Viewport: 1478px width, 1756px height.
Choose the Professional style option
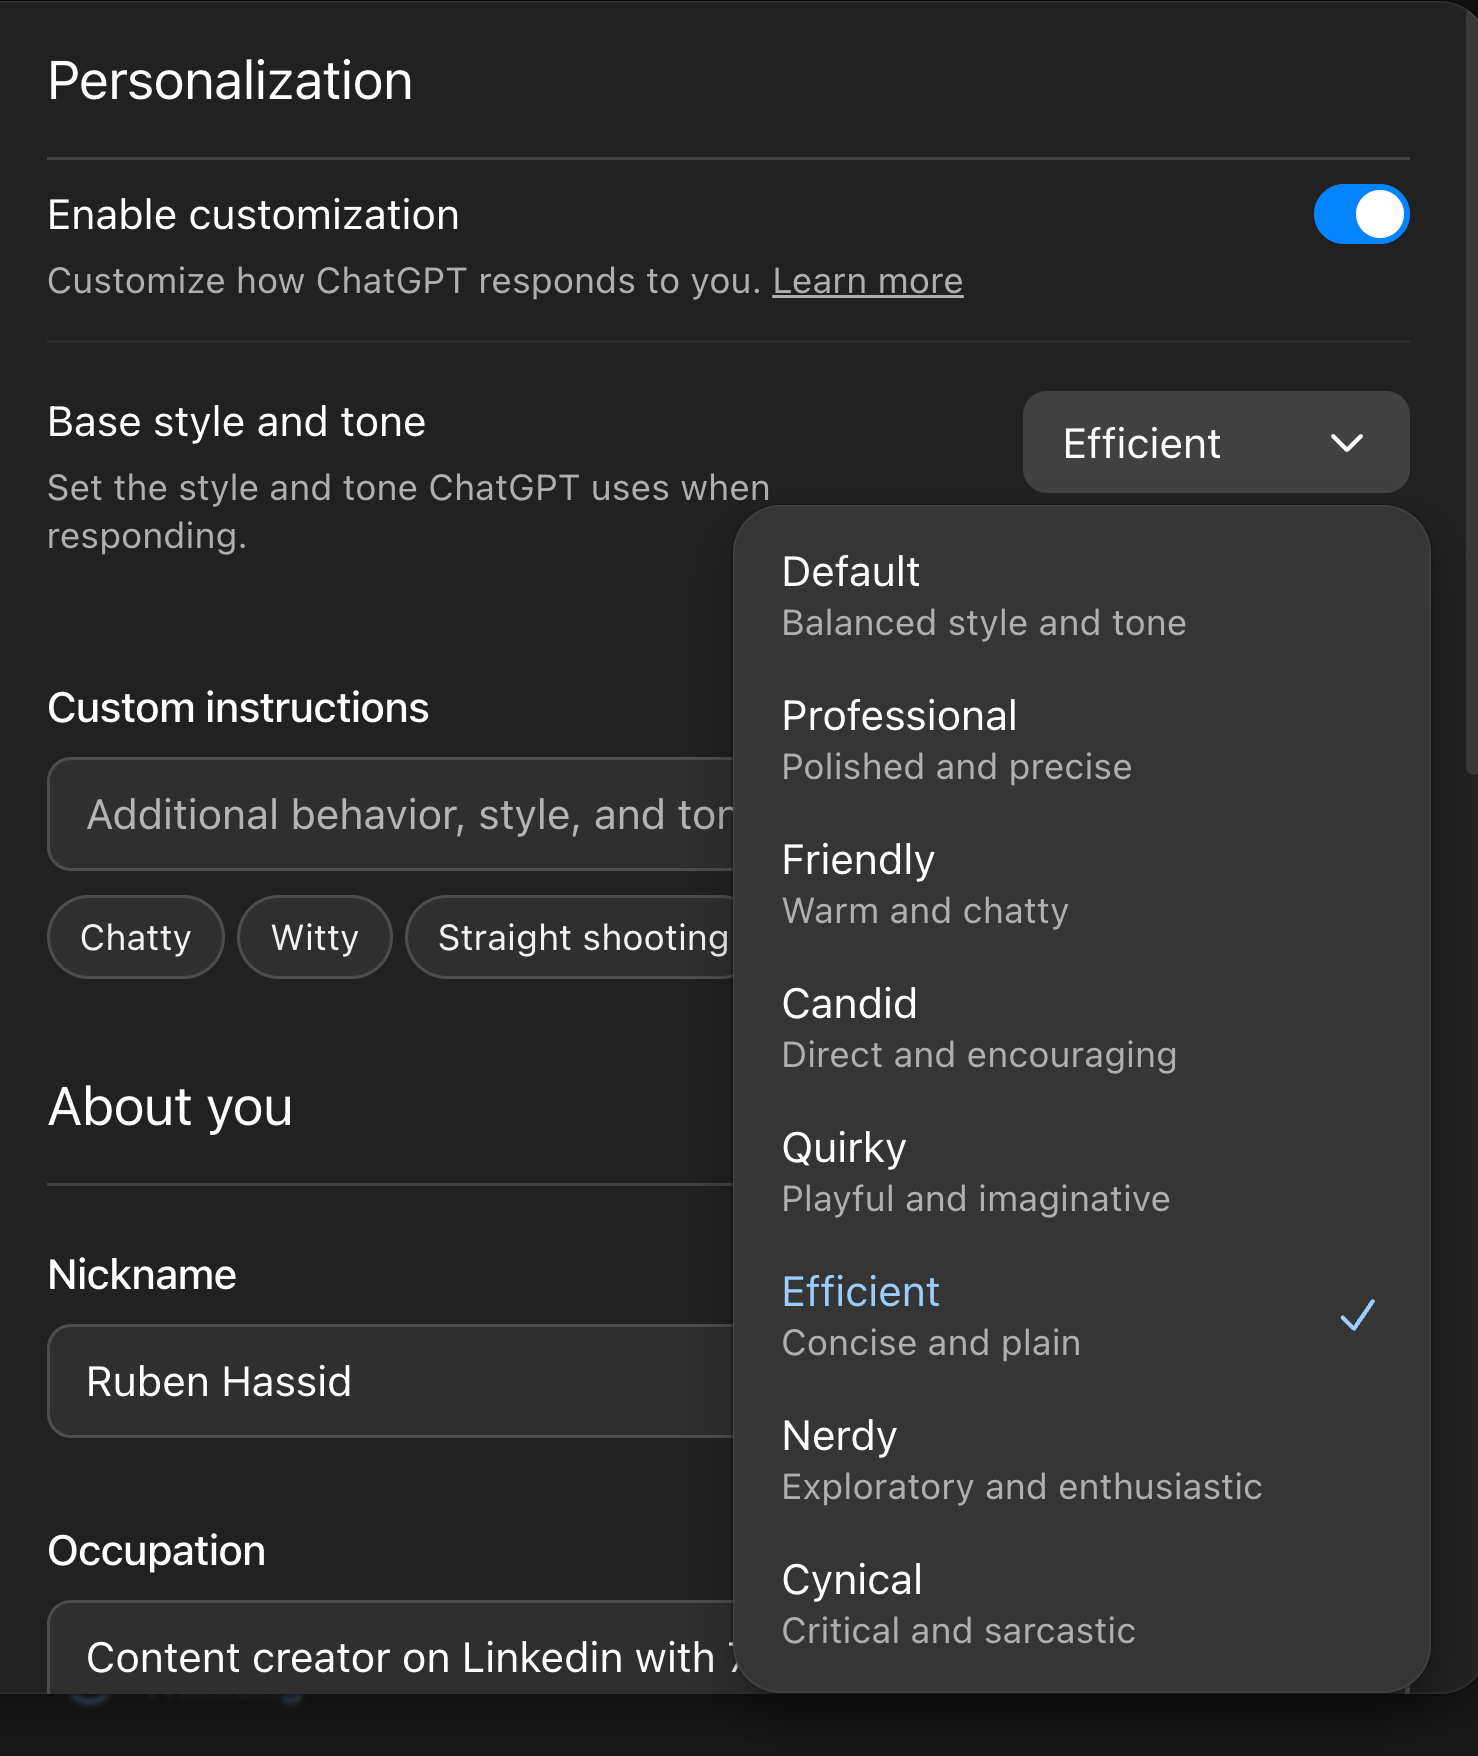[1081, 740]
